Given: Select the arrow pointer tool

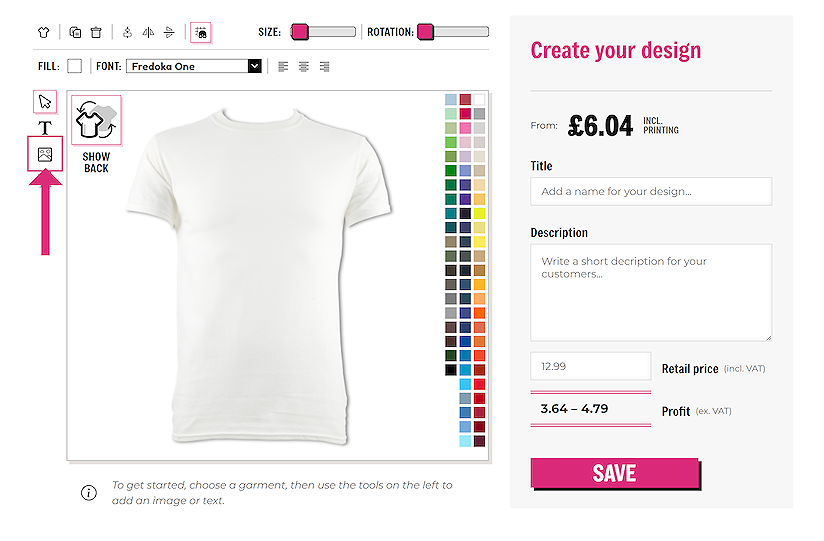Looking at the screenshot, I should [x=45, y=101].
